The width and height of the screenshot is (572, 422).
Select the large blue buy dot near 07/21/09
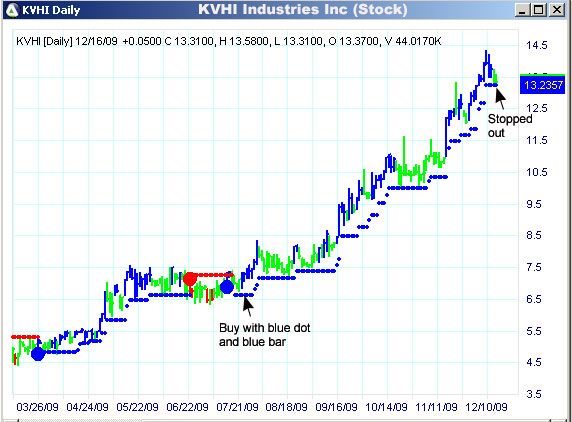(227, 287)
